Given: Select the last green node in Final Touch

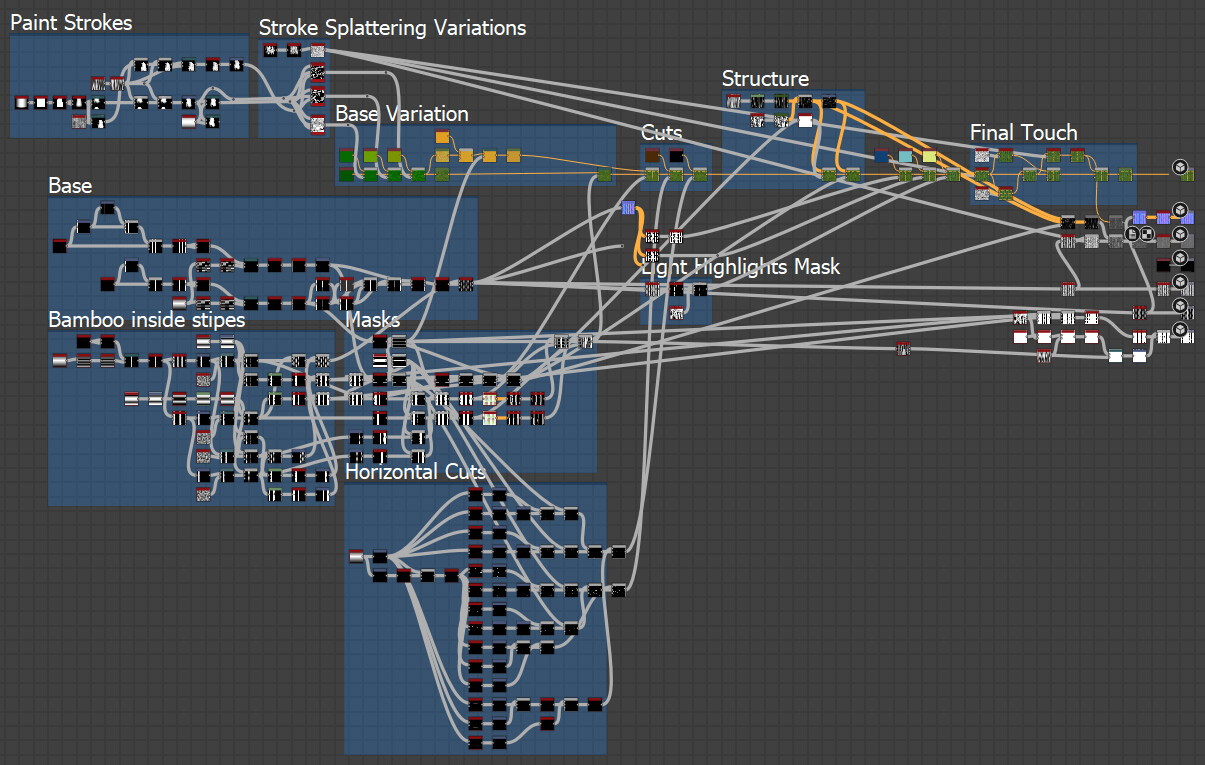Looking at the screenshot, I should pos(1125,174).
